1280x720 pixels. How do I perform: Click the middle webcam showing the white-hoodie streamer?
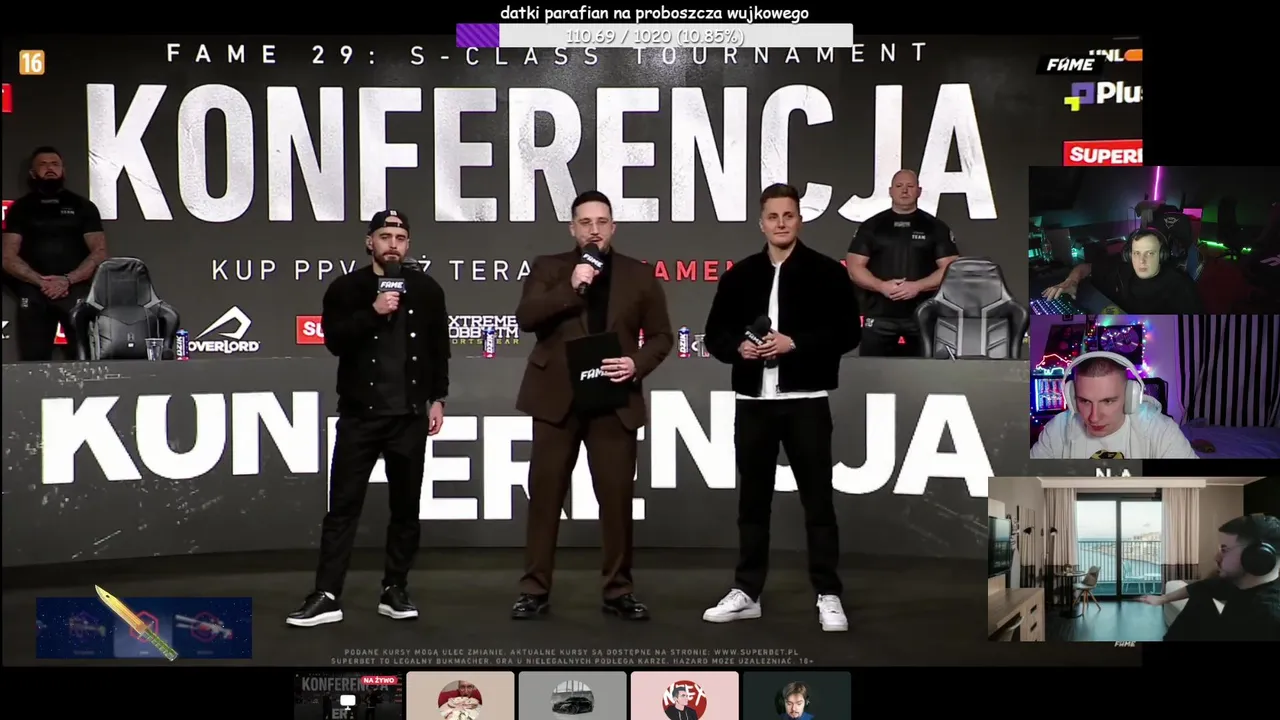point(1154,387)
